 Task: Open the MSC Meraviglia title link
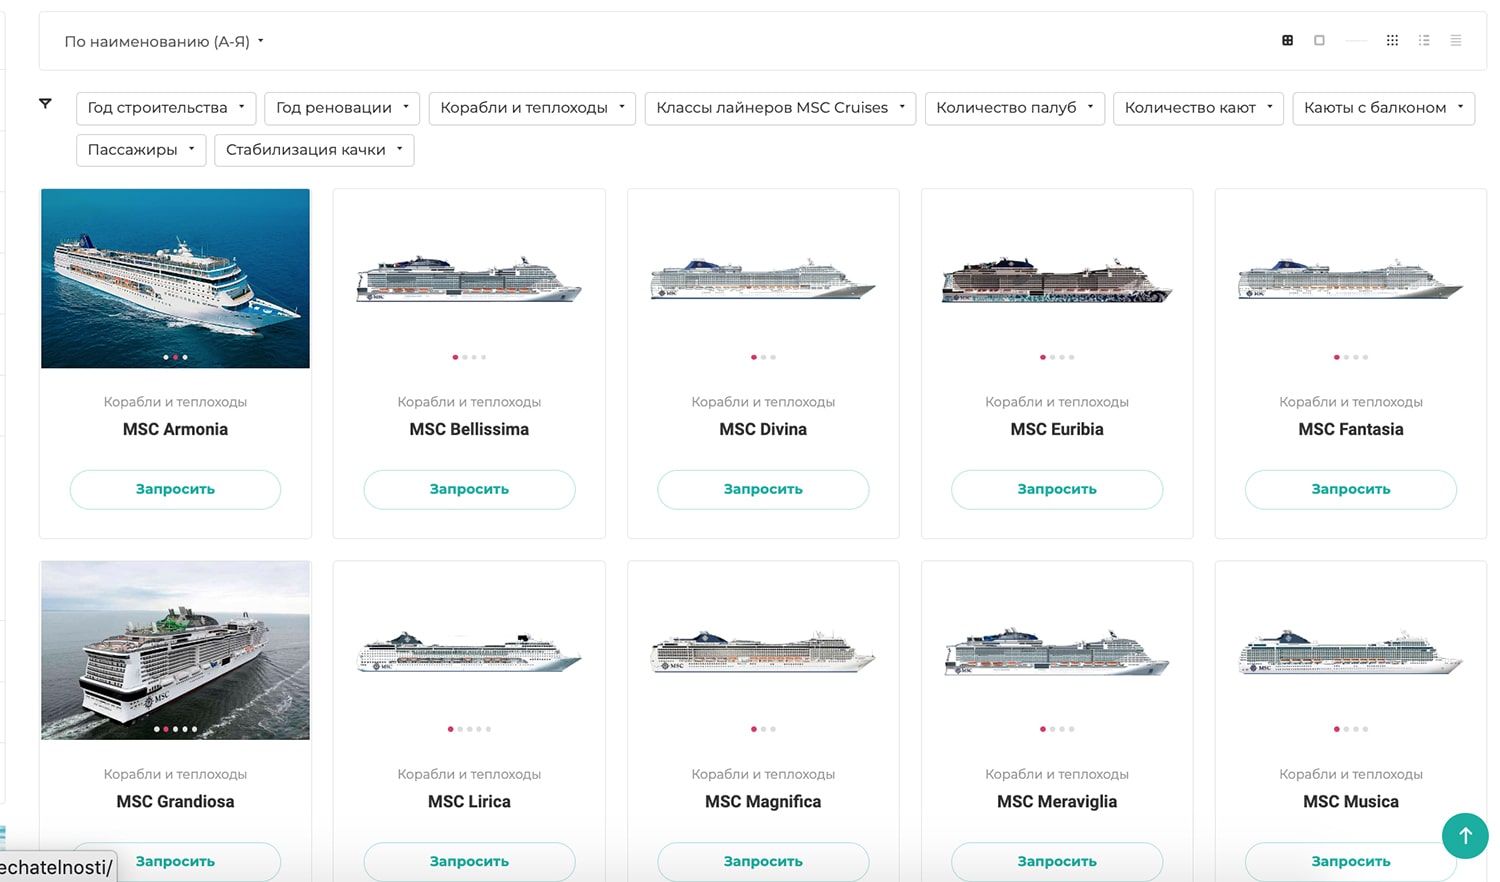pyautogui.click(x=1057, y=801)
